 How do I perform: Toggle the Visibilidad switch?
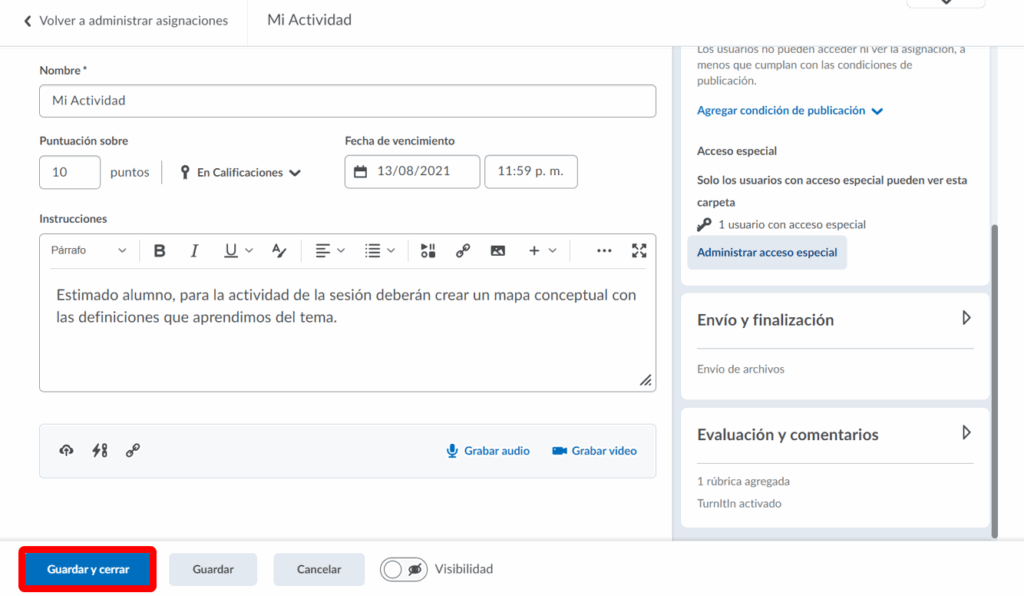coord(404,569)
